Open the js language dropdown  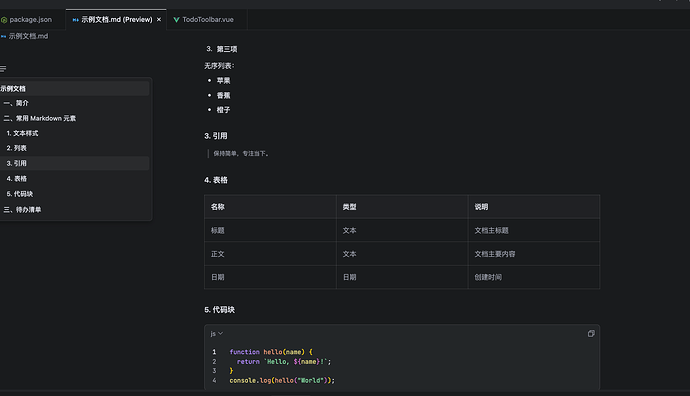[217, 334]
